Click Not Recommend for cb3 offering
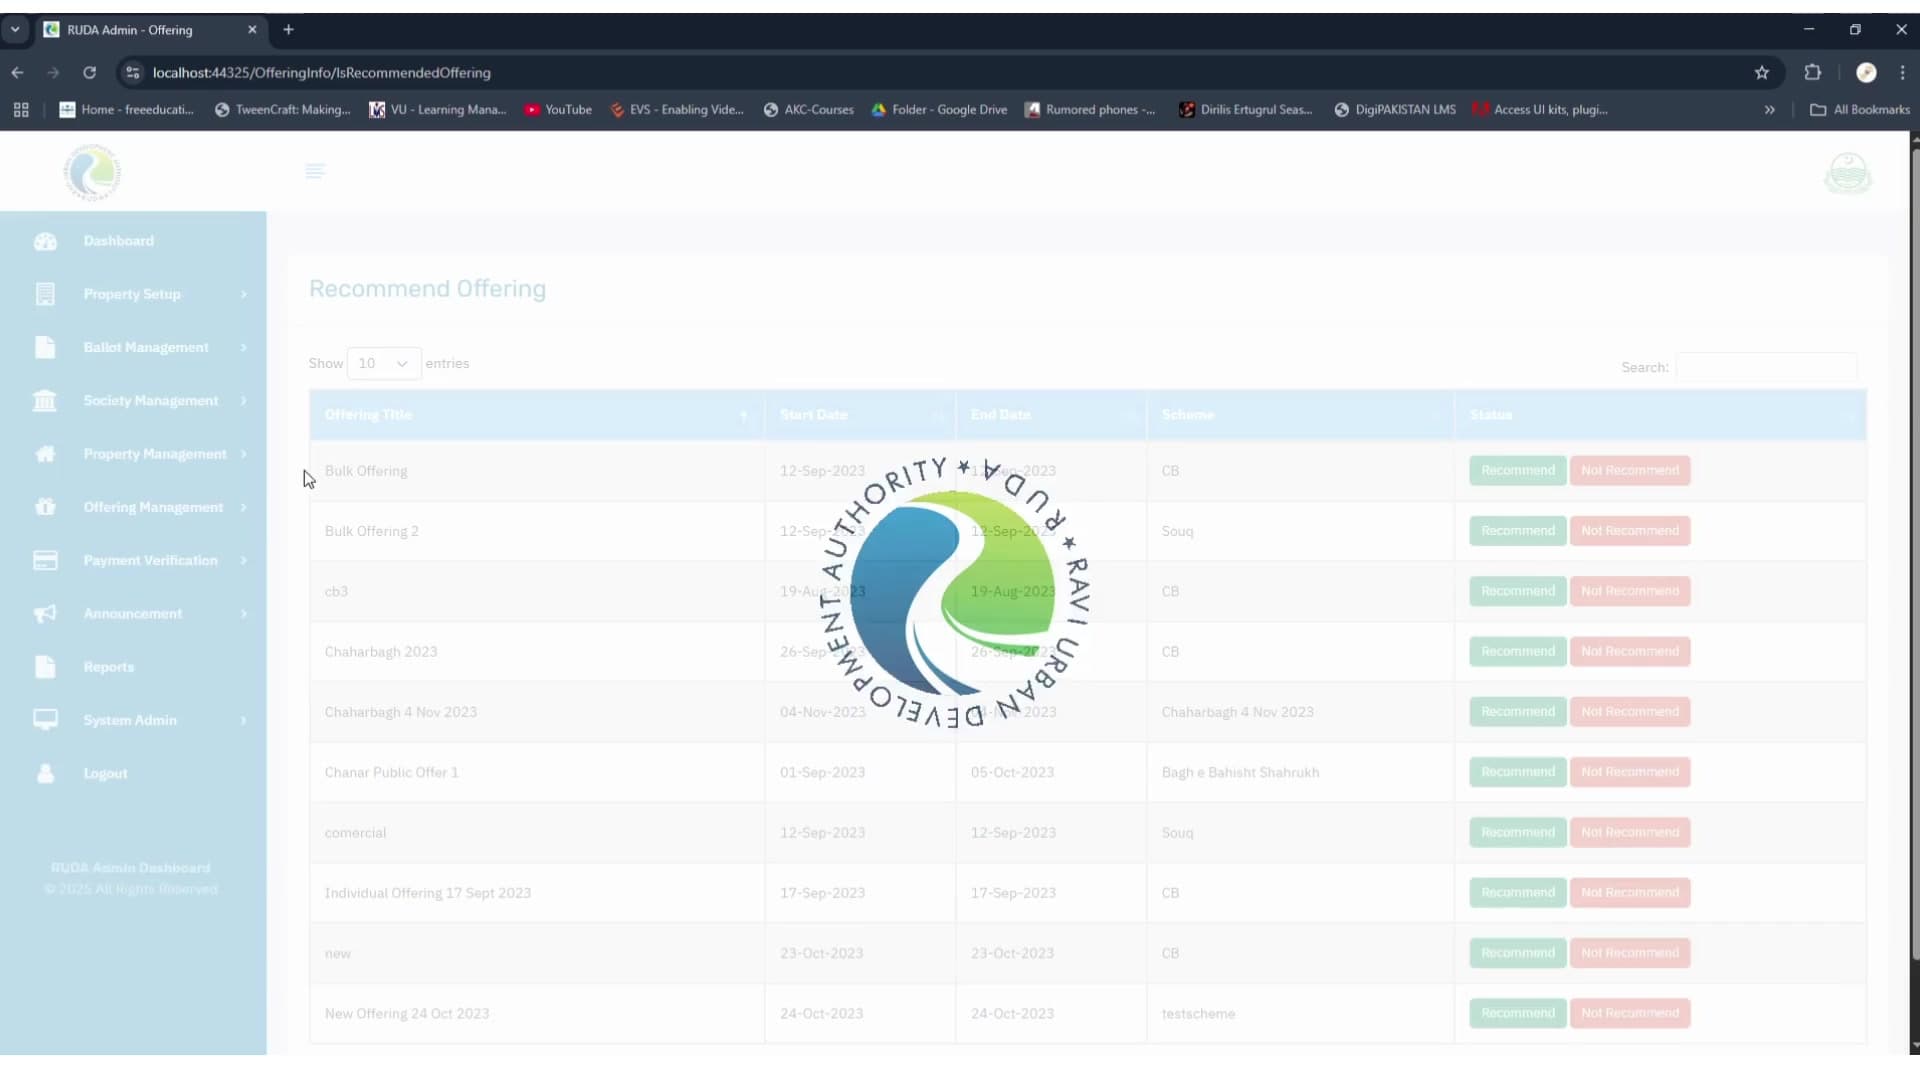 coord(1630,591)
